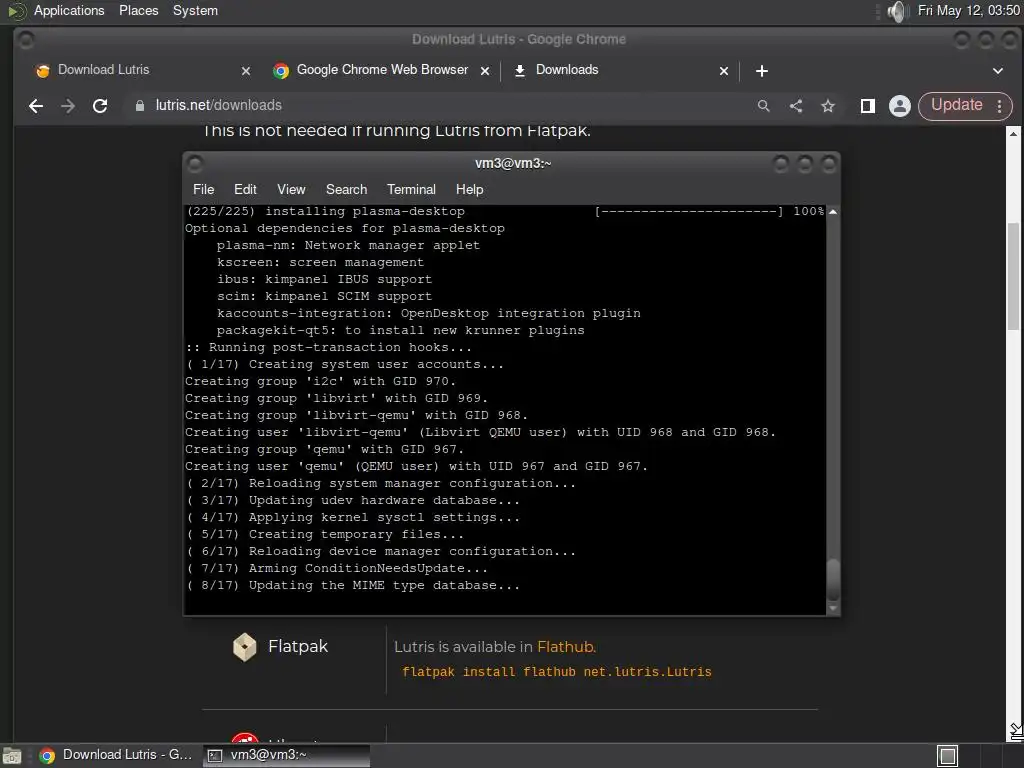The image size is (1024, 768).
Task: Open terminal Edit menu
Action: (x=245, y=189)
